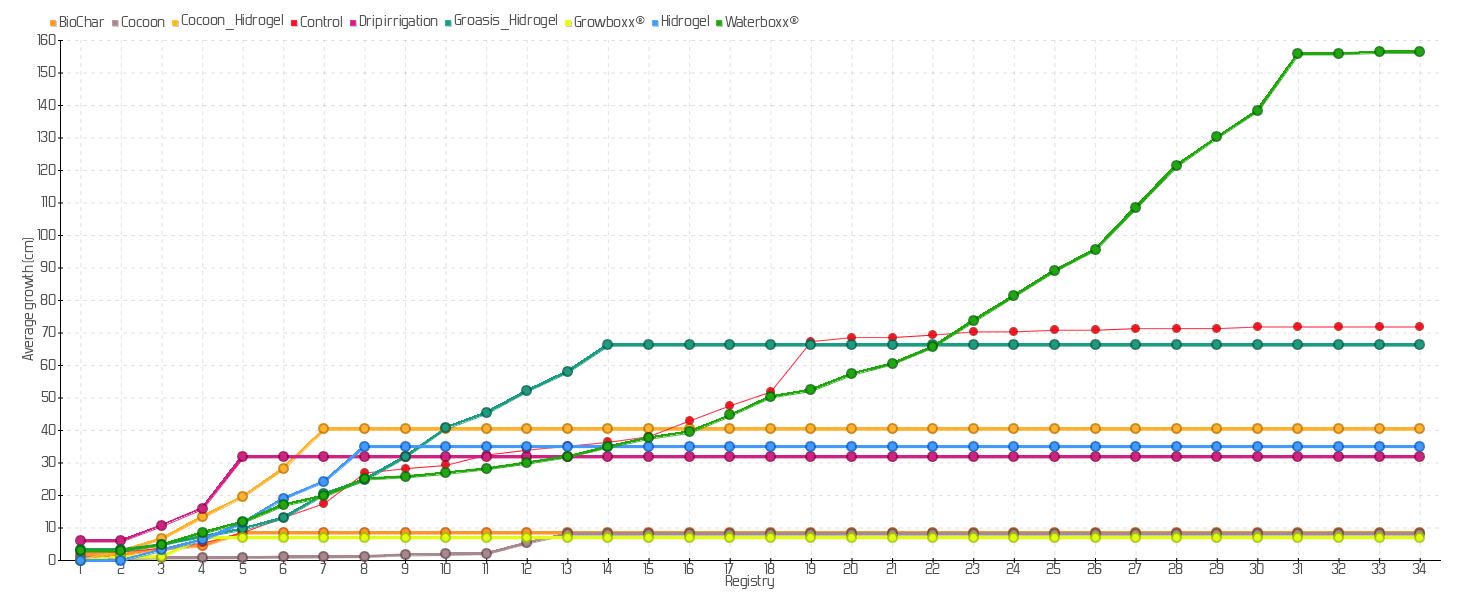The image size is (1460, 600).
Task: Select the Hidrogel legend label
Action: pos(684,21)
